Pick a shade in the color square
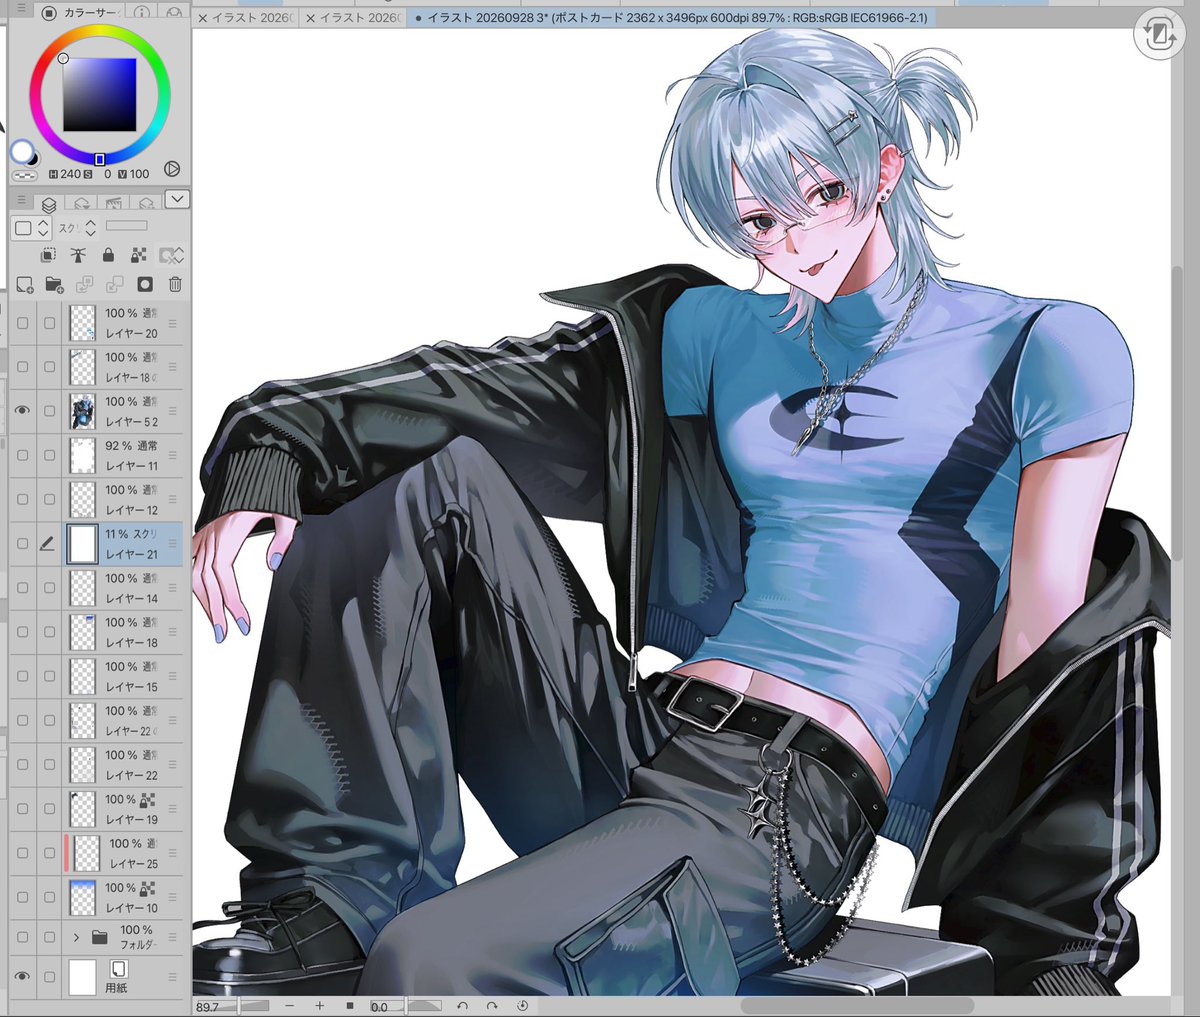 click(x=100, y=95)
